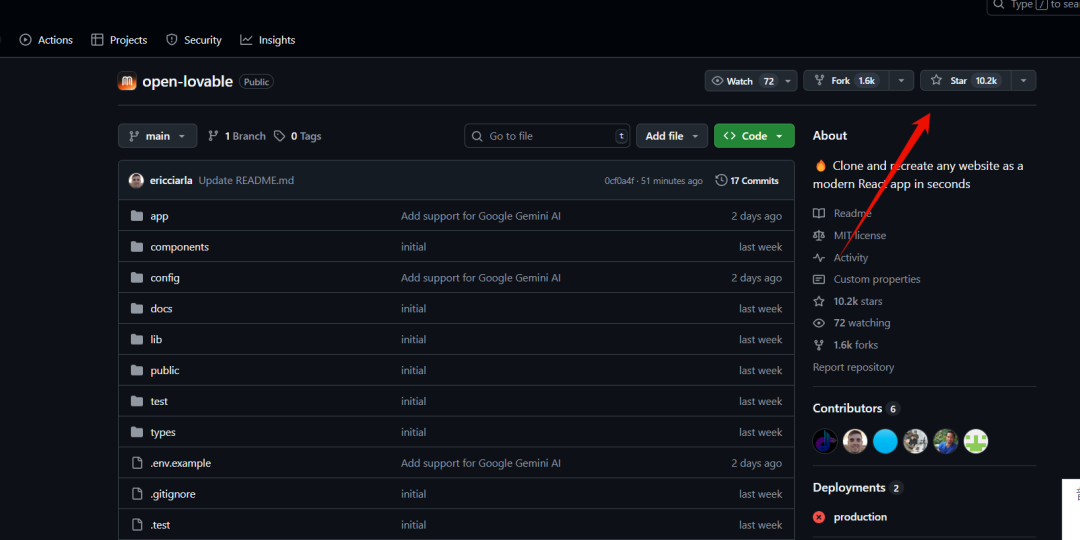The image size is (1080, 540).
Task: Open commit hash 0cf0a4f
Action: 620,181
